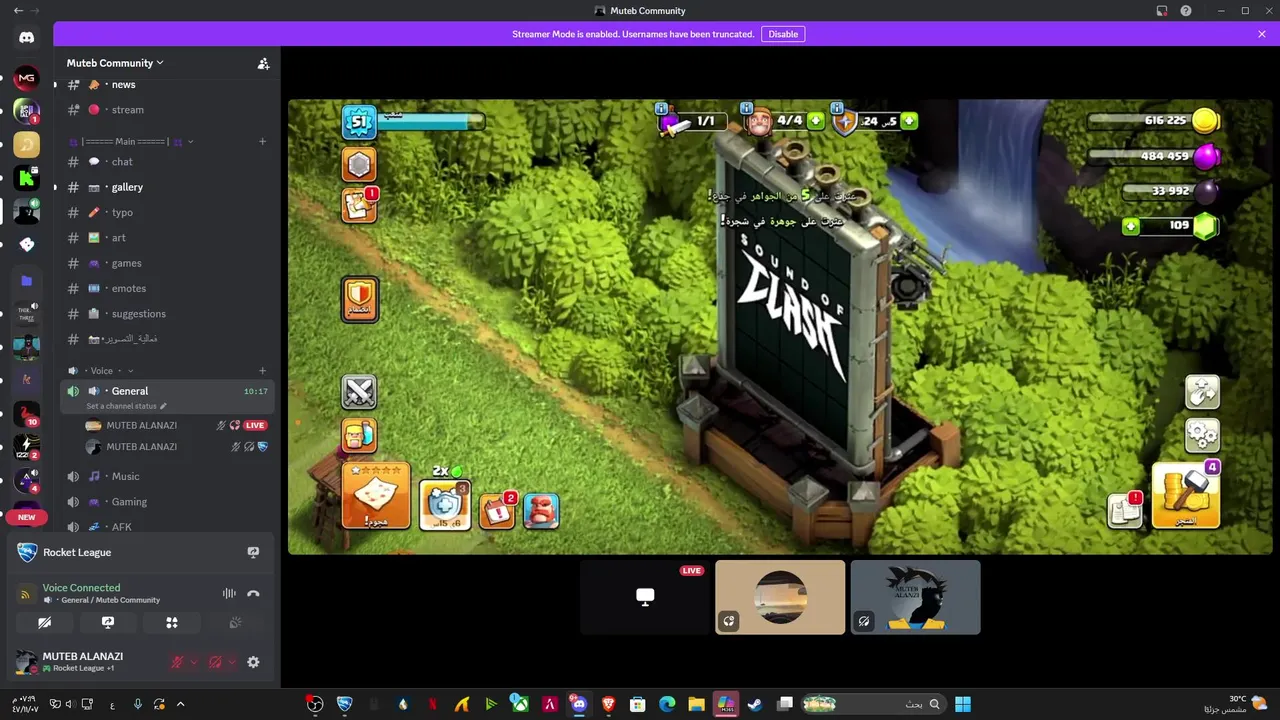Screen dimensions: 1280x720
Task: Open MUTEB ALANAZI user profile avatar
Action: [x=26, y=662]
